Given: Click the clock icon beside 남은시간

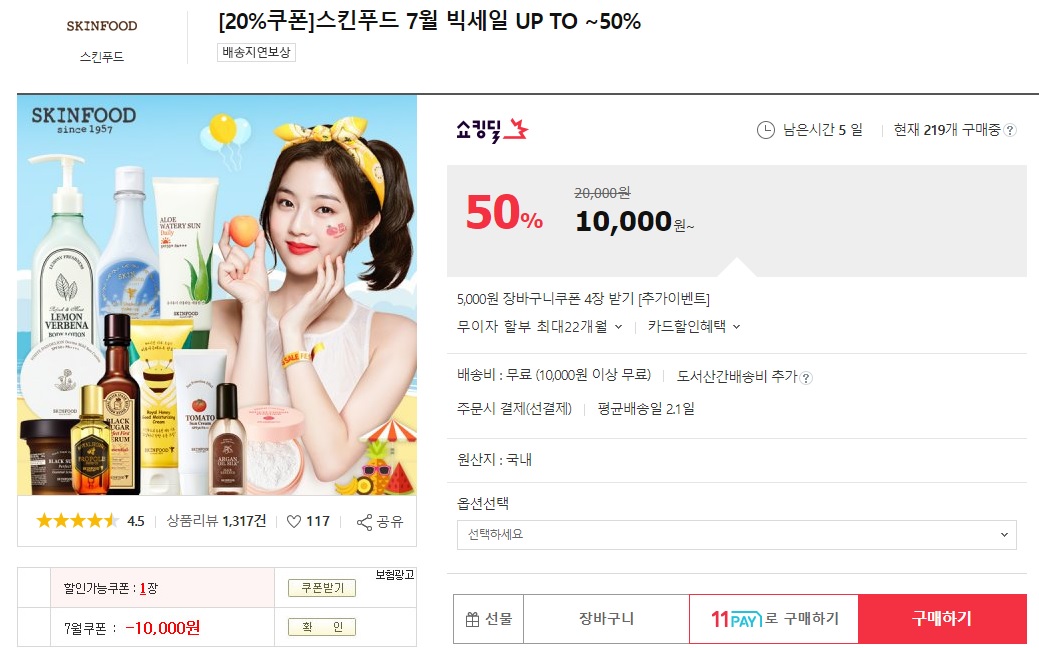Looking at the screenshot, I should (765, 130).
